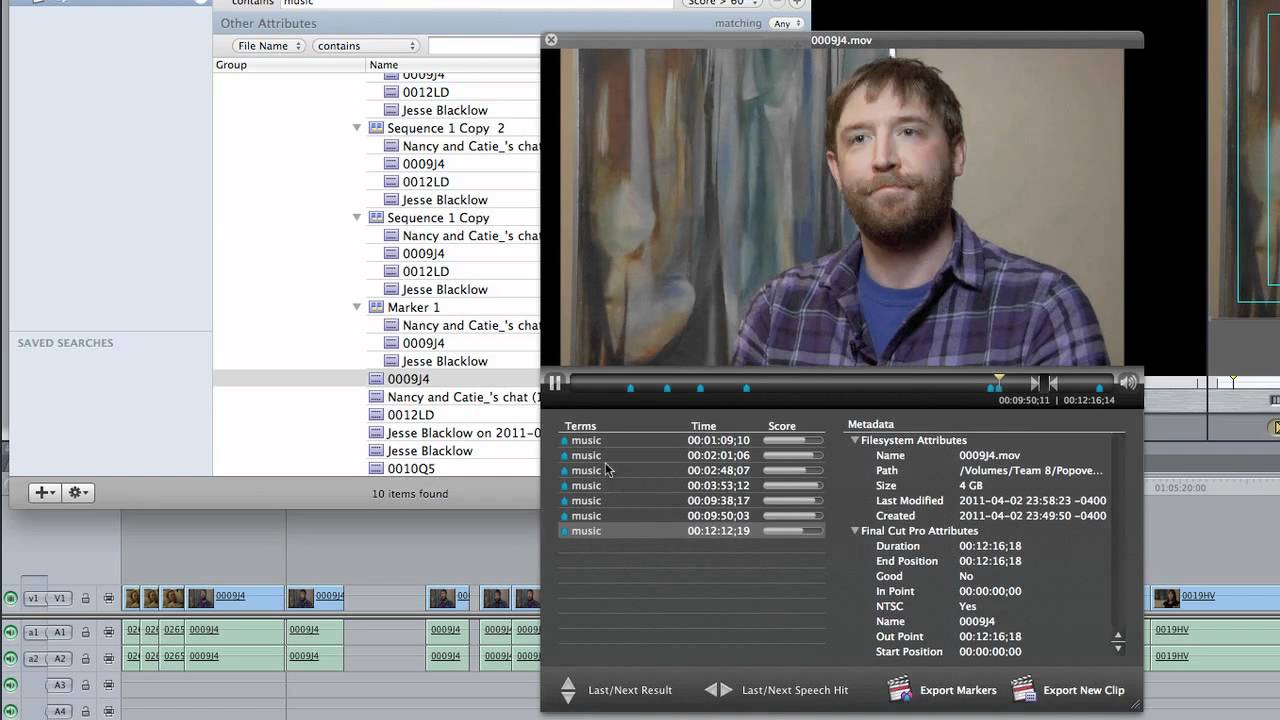Toggle Auto Select on the V1 track
1280x720 pixels.
tap(108, 598)
